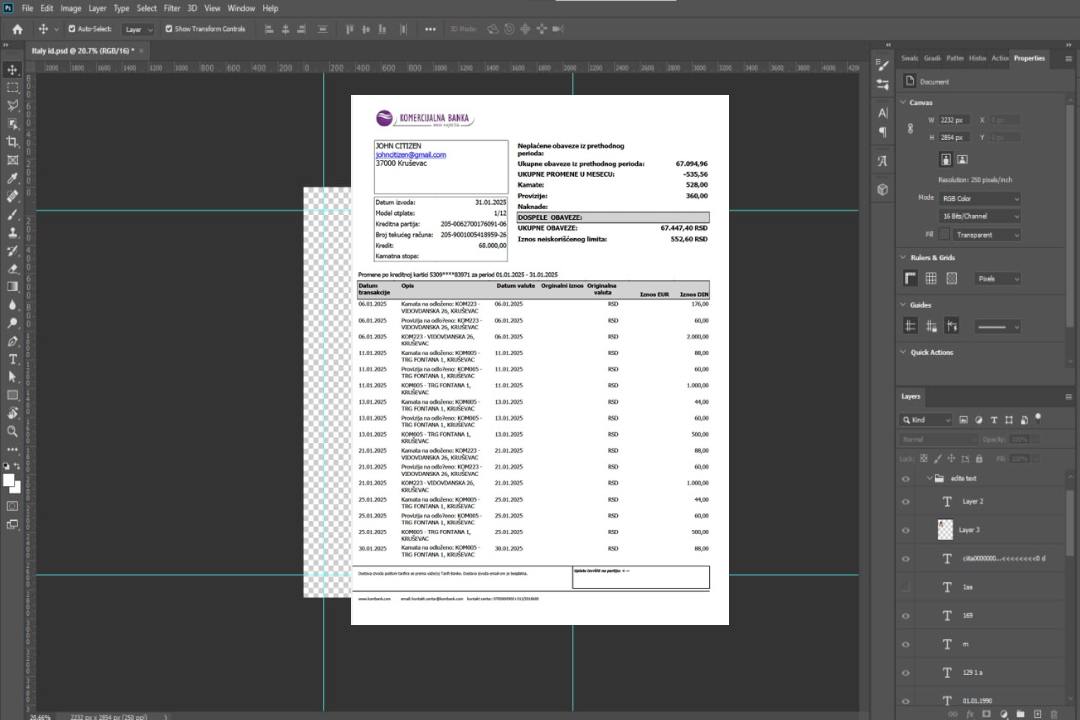Select the Zoom tool
The height and width of the screenshot is (720, 1080).
tap(12, 431)
